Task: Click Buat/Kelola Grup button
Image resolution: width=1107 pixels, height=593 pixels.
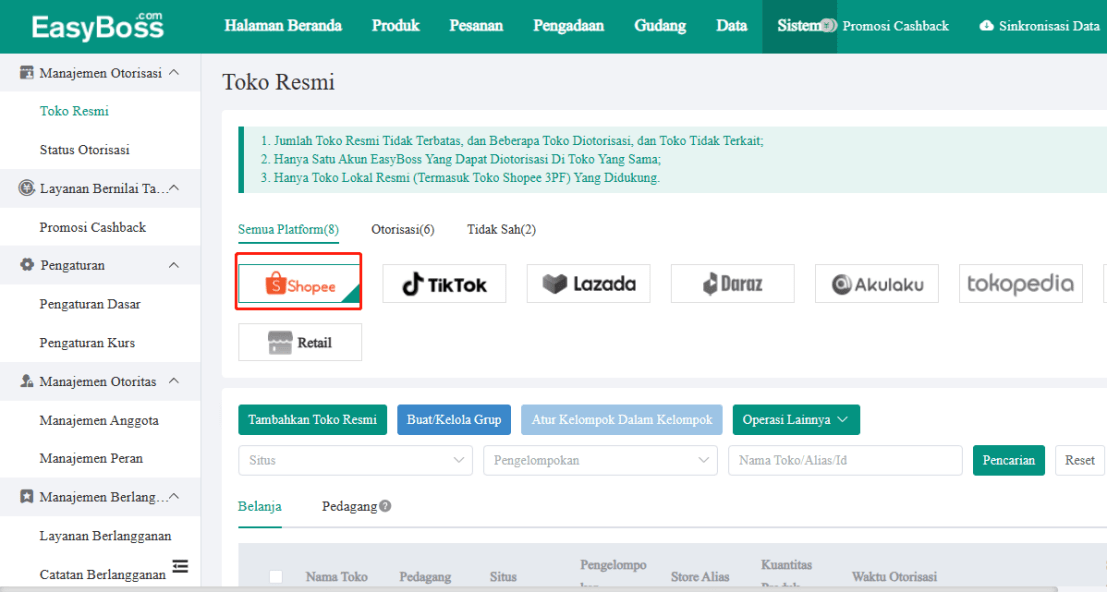Action: pyautogui.click(x=454, y=419)
